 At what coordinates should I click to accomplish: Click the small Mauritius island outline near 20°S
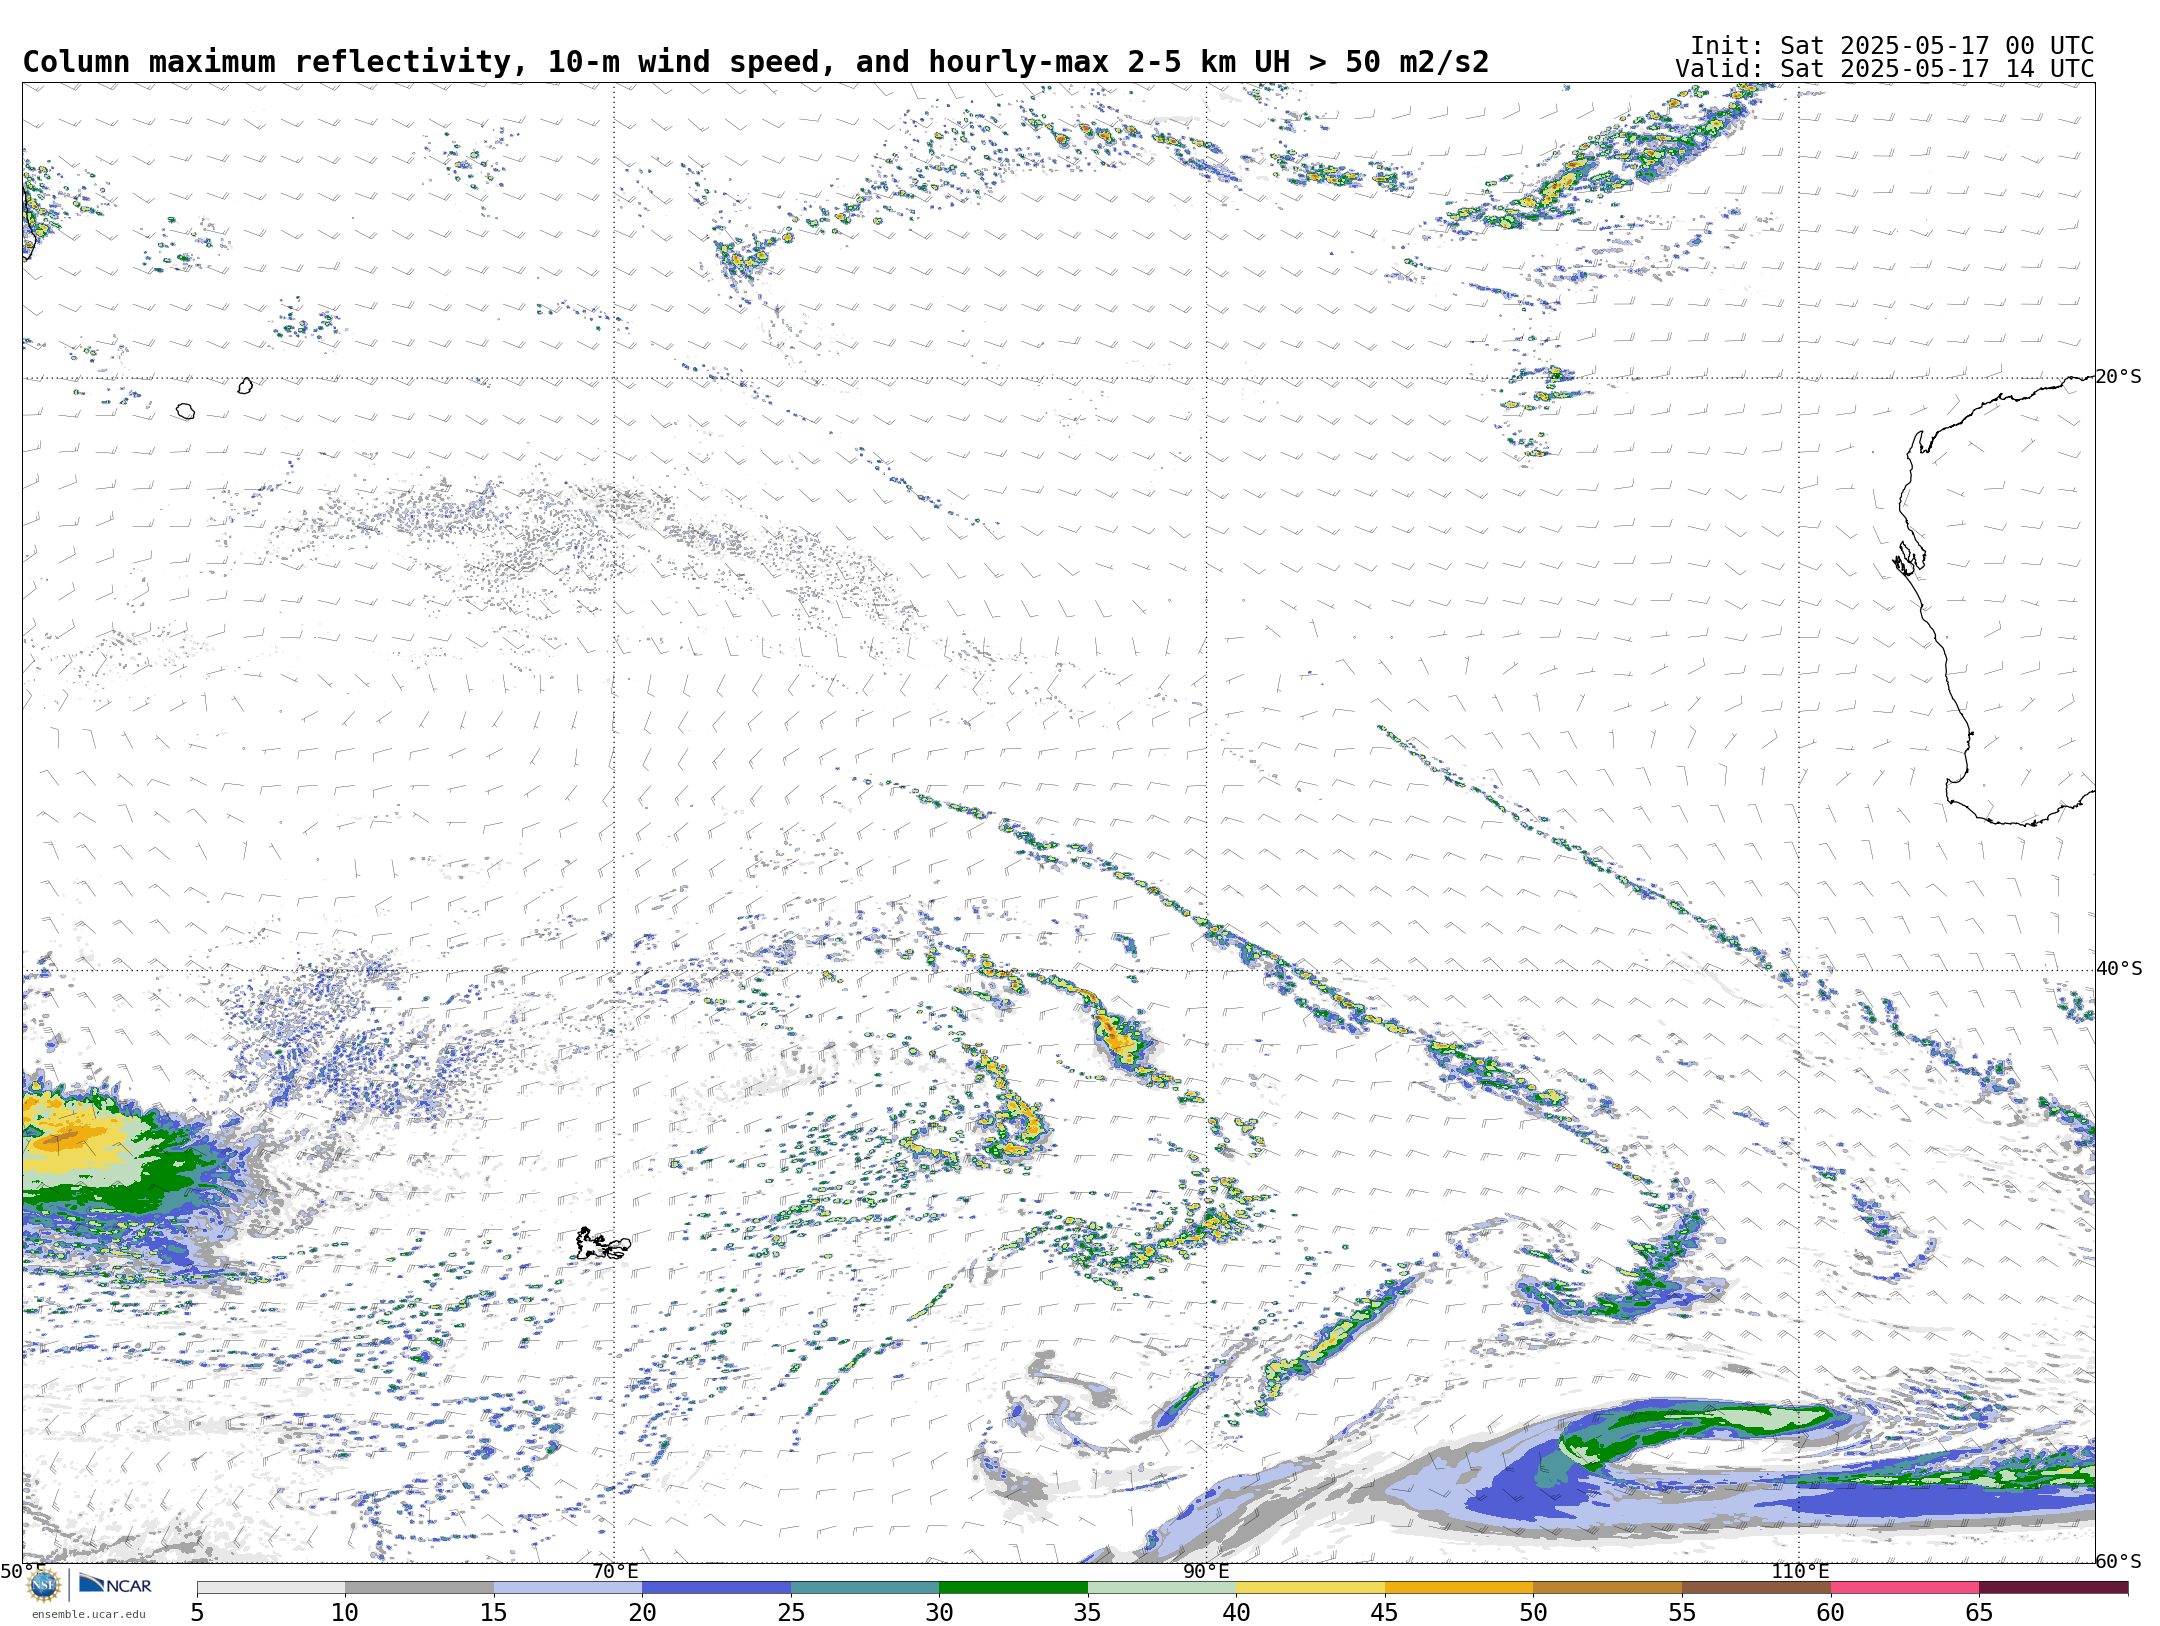point(245,385)
